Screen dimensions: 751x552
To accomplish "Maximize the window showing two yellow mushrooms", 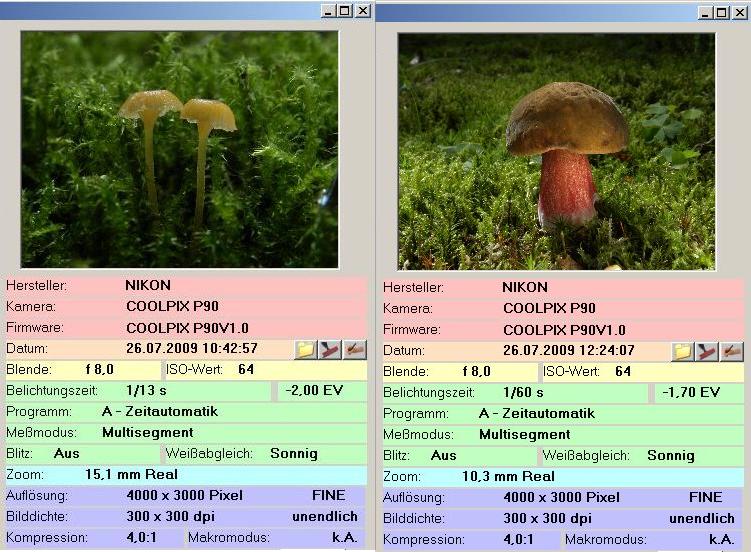I will click(345, 10).
